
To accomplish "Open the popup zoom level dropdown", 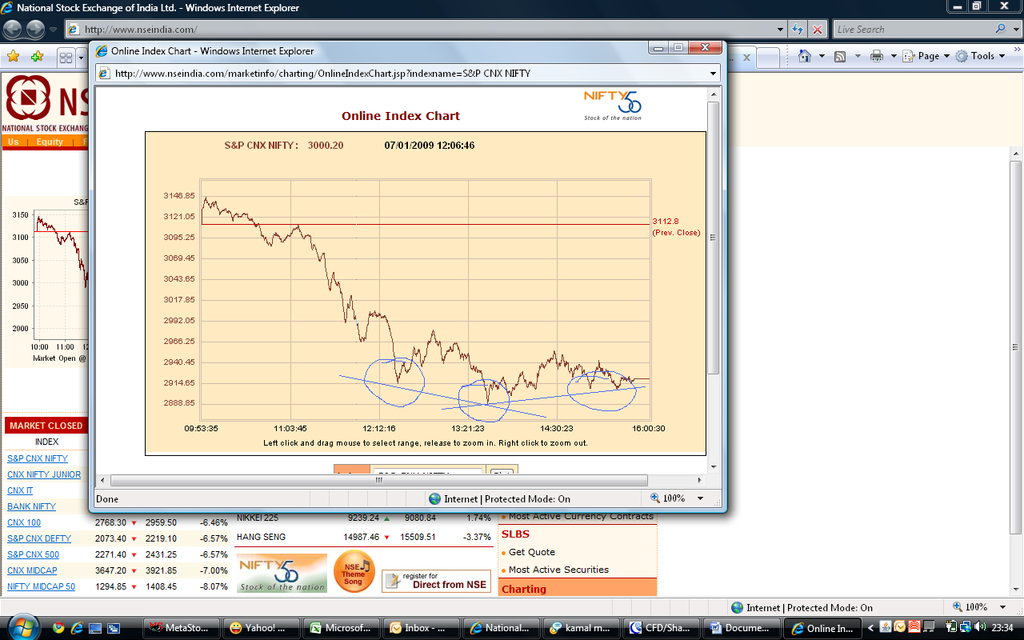I will pos(700,498).
